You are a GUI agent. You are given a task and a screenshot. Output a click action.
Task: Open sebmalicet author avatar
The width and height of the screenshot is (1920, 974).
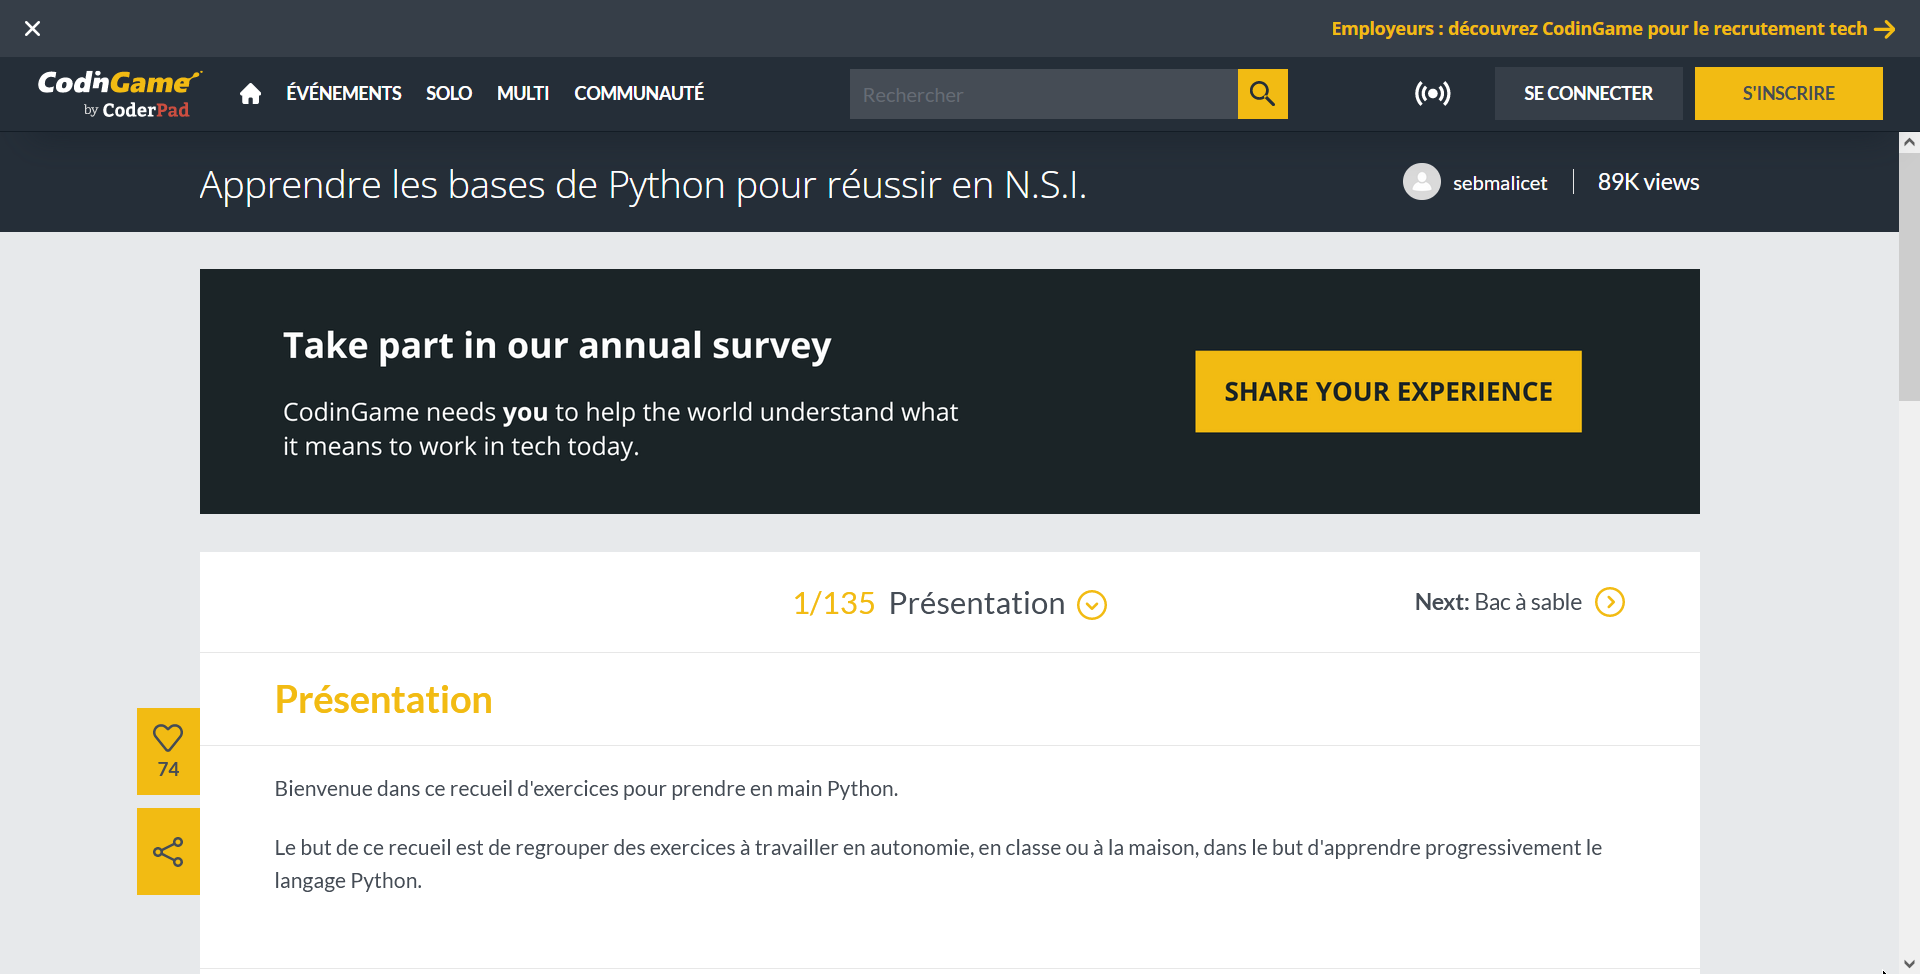coord(1421,182)
